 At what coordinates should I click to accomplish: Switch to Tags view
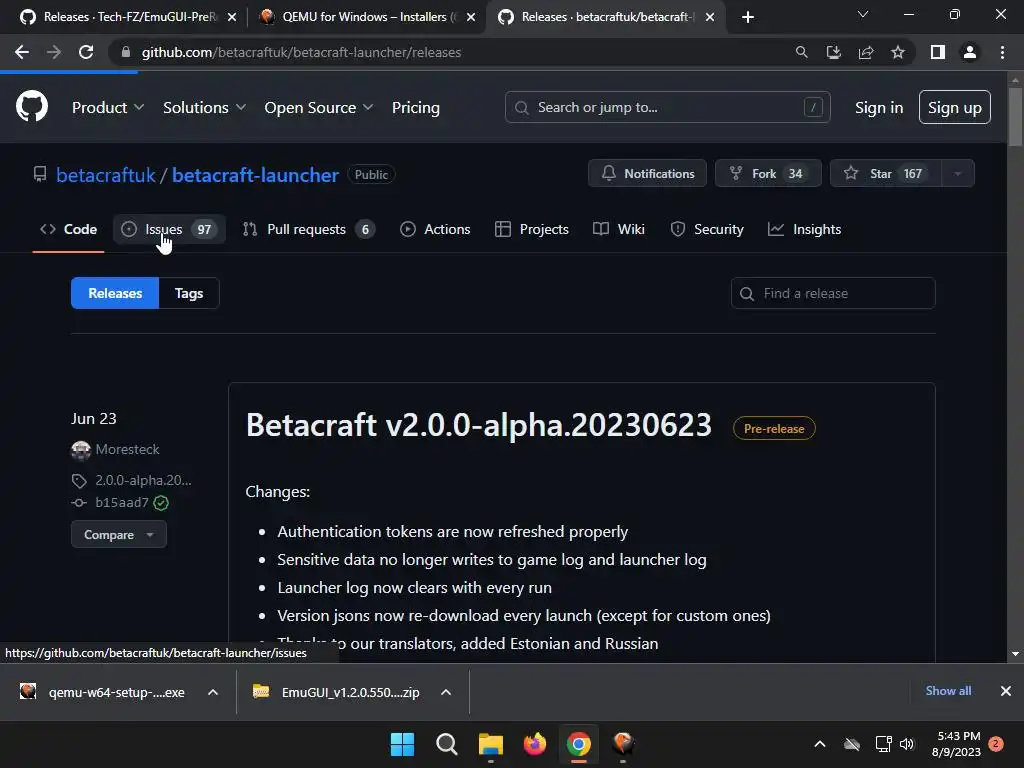pos(189,293)
